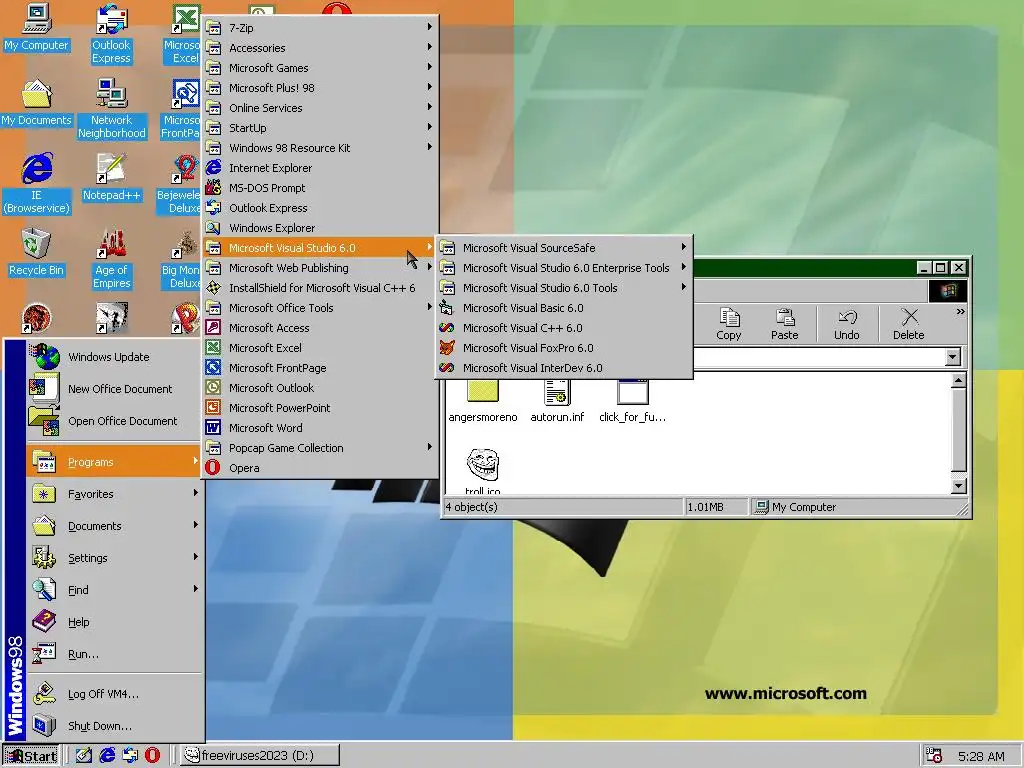This screenshot has width=1024, height=768.
Task: Click freeviruses2023 (D:) taskbar button
Action: click(259, 756)
